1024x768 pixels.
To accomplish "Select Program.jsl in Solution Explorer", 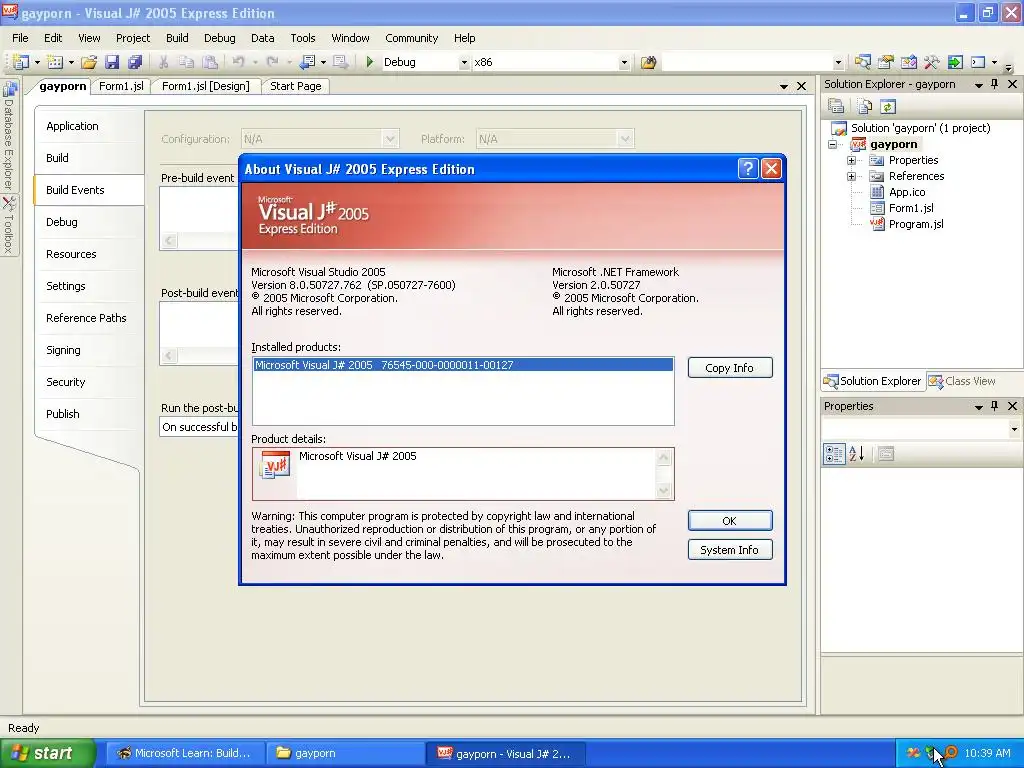I will pos(916,224).
